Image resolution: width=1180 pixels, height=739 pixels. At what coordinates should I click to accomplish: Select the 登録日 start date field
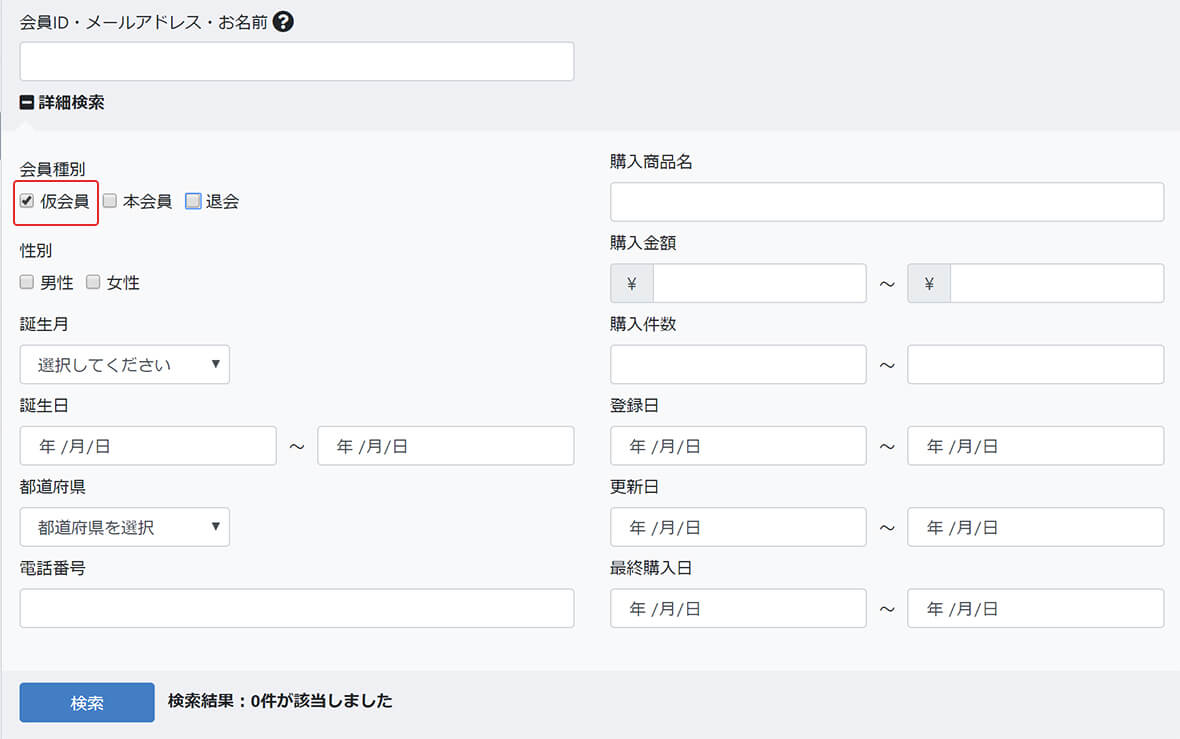pyautogui.click(x=738, y=446)
